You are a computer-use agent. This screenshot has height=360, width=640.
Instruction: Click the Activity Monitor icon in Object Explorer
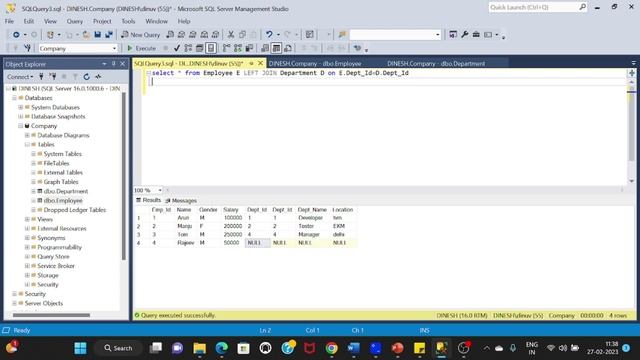coord(98,77)
